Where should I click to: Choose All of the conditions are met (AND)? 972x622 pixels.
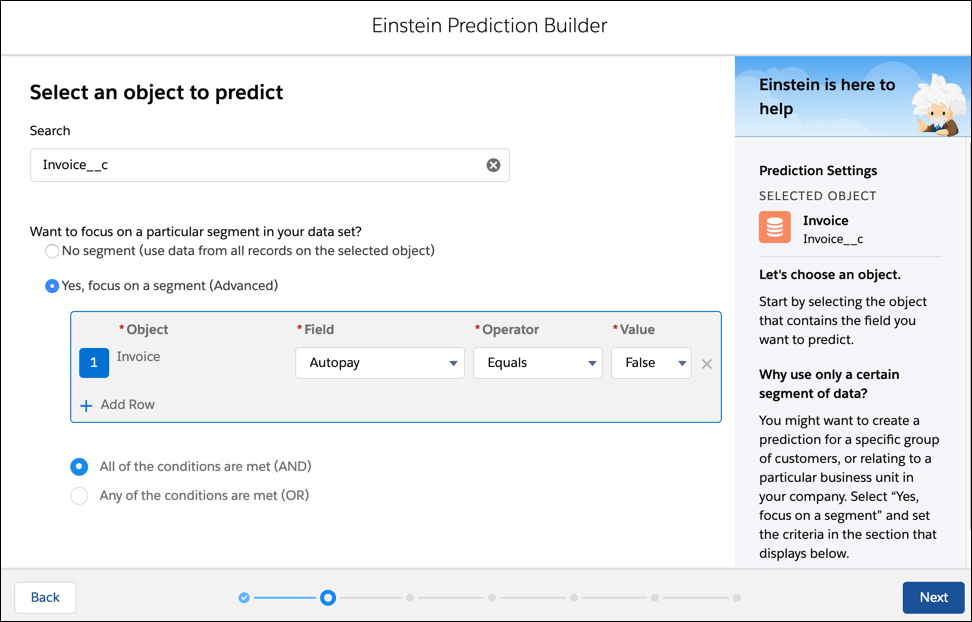79,466
